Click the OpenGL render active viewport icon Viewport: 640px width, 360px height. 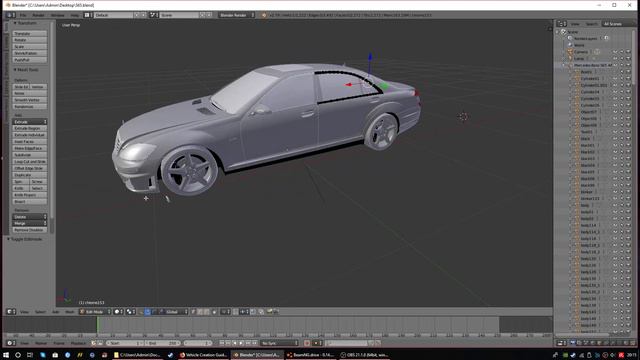[x=269, y=312]
